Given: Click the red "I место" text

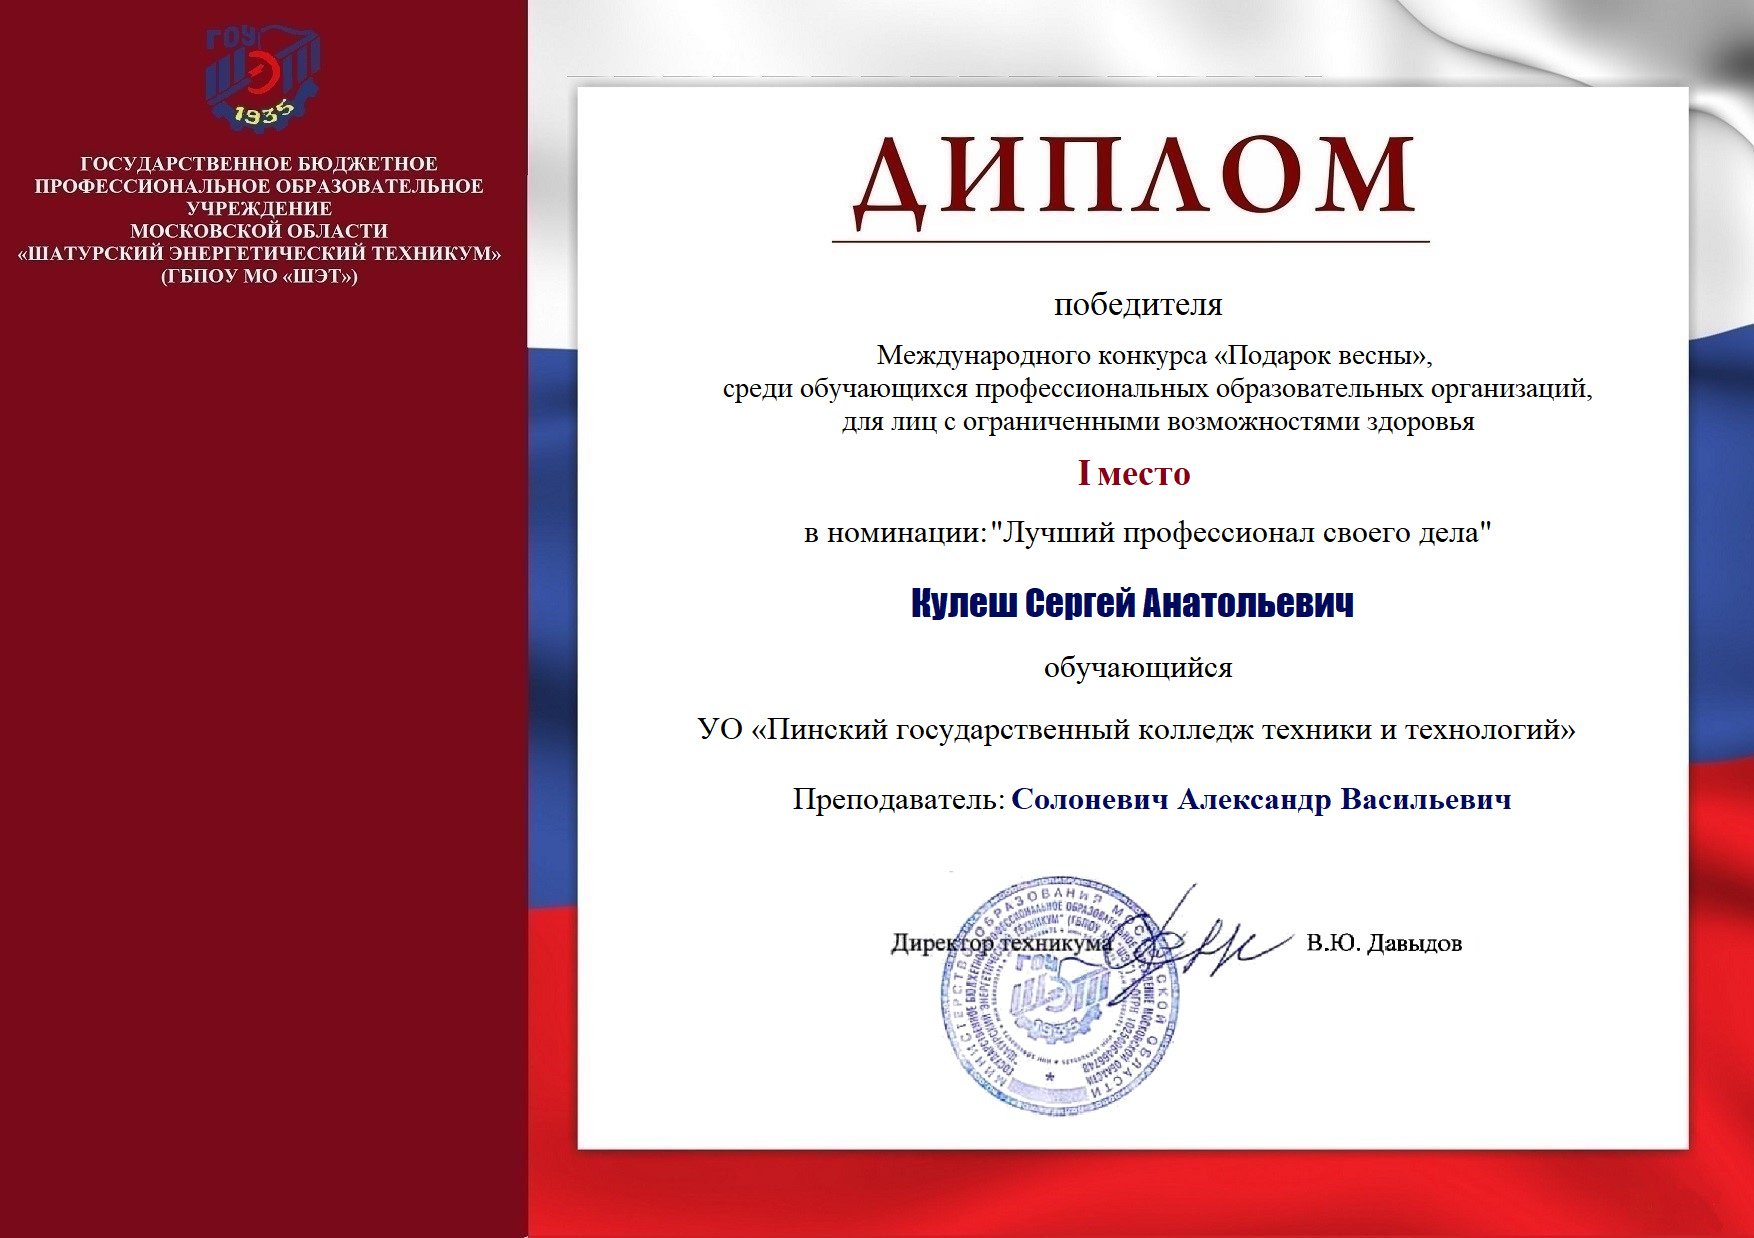Looking at the screenshot, I should click(1134, 473).
